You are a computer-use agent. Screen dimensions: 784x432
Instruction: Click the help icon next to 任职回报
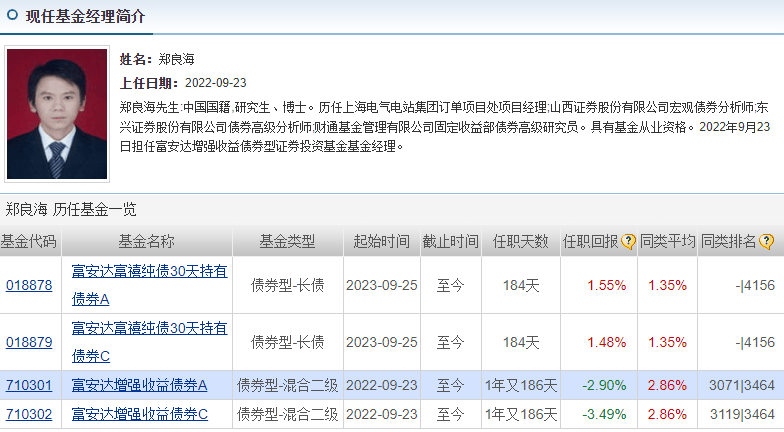[628, 242]
